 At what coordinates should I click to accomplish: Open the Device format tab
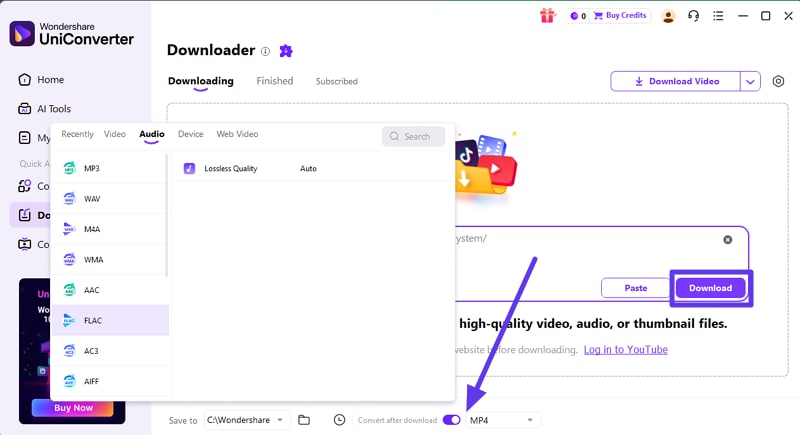pos(190,134)
